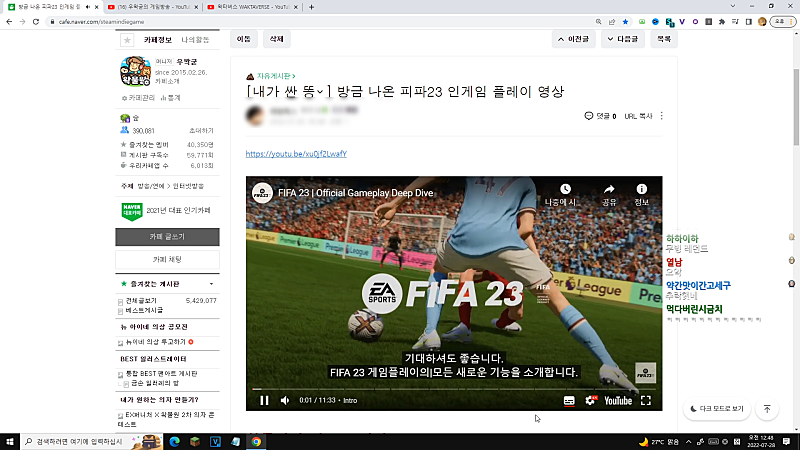The image size is (800, 450).
Task: Click Watch Later clock icon in video
Action: [x=565, y=189]
